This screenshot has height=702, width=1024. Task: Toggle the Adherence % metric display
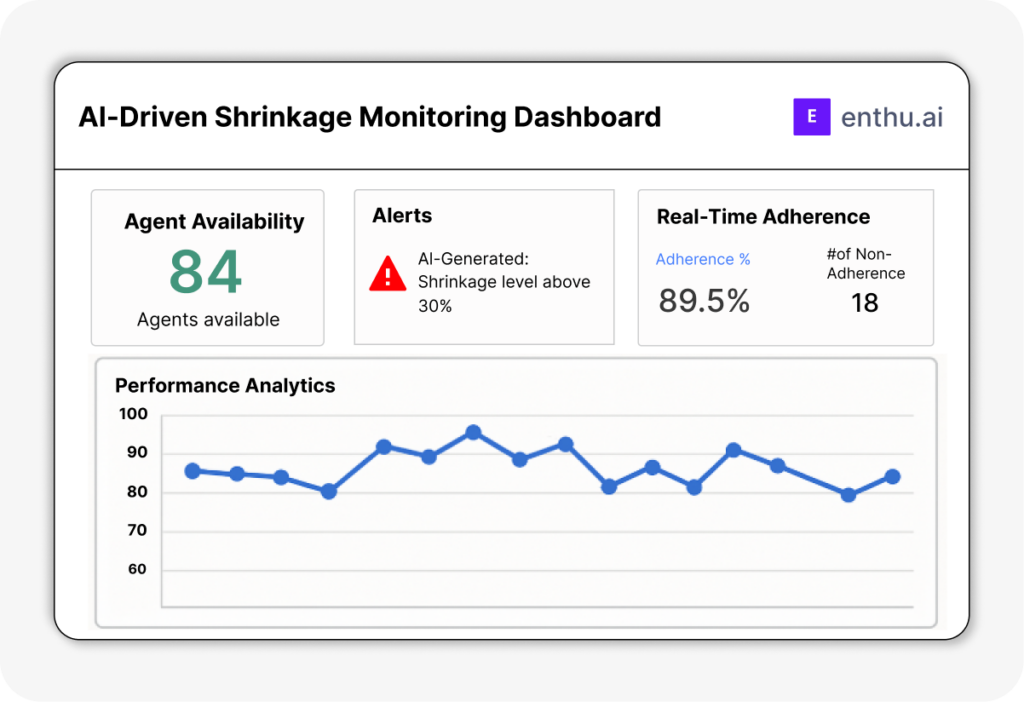pyautogui.click(x=703, y=259)
